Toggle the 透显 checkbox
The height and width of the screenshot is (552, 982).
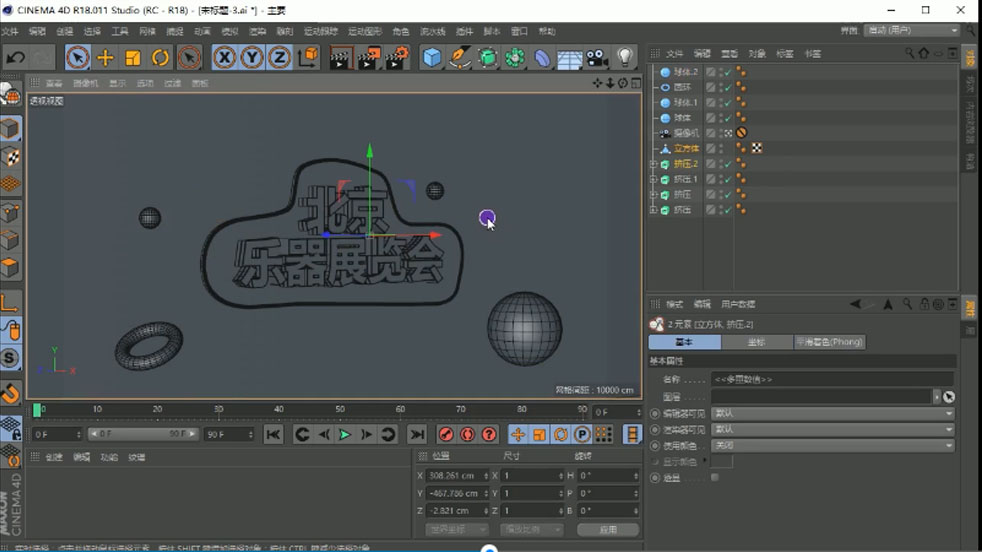click(x=715, y=477)
